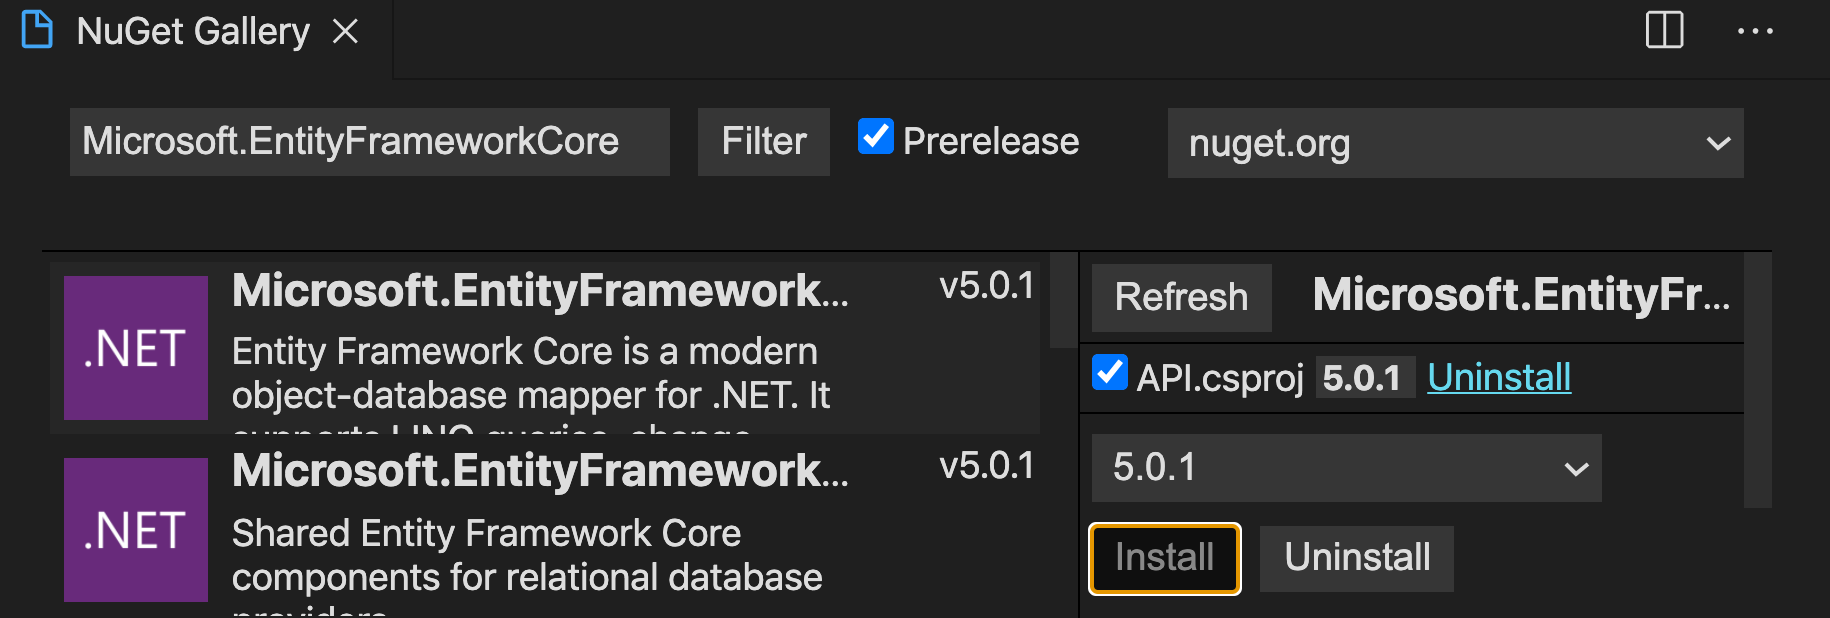
Task: Click the details panel vertical scrollbar
Action: [x=1757, y=380]
